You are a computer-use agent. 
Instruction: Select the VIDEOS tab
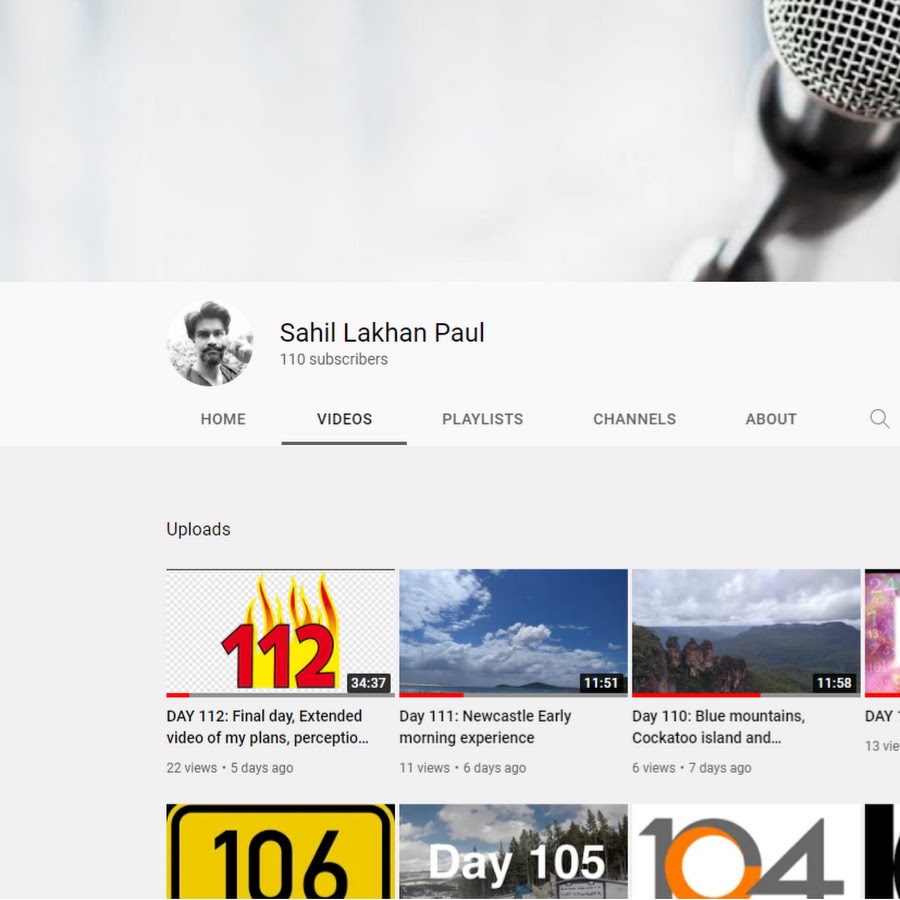[x=344, y=419]
